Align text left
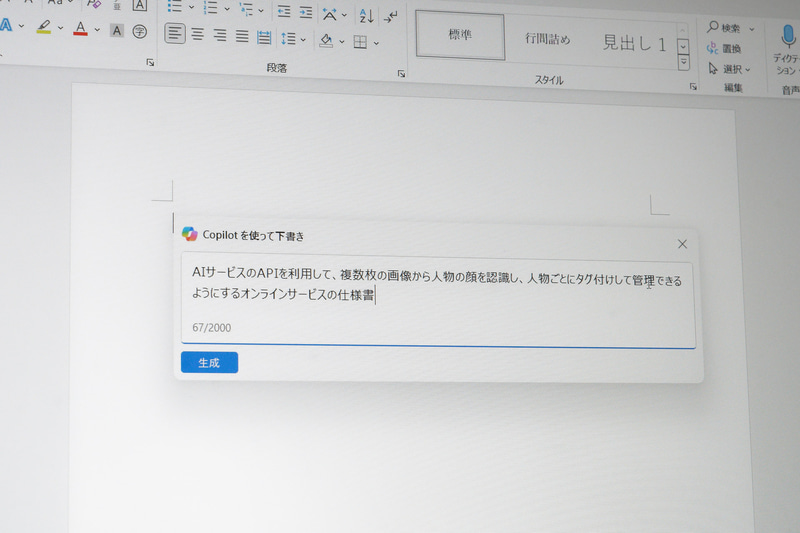Image resolution: width=800 pixels, height=533 pixels. click(x=174, y=34)
